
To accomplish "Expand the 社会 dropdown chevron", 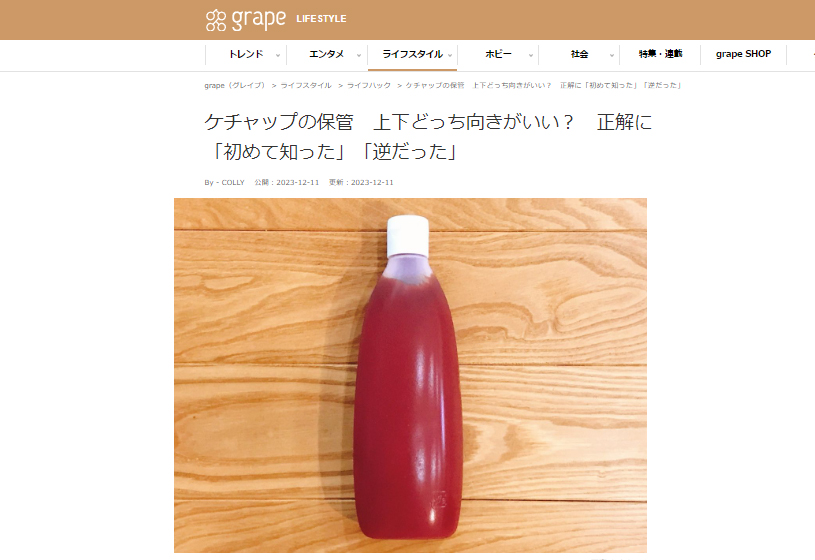I will click(612, 56).
